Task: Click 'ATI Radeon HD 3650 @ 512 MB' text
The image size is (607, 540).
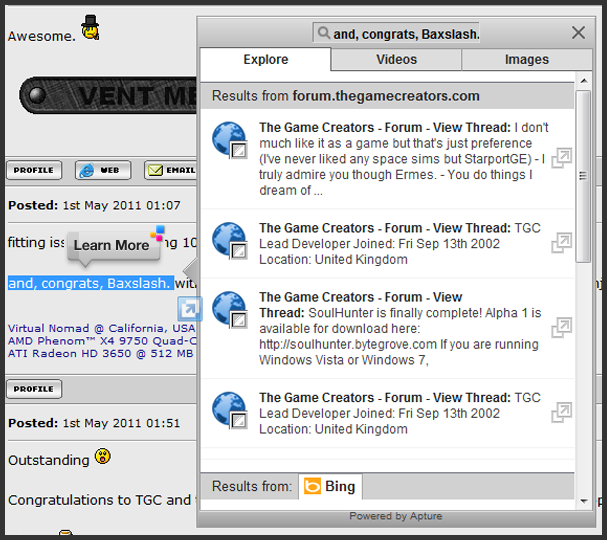Action: (x=100, y=353)
